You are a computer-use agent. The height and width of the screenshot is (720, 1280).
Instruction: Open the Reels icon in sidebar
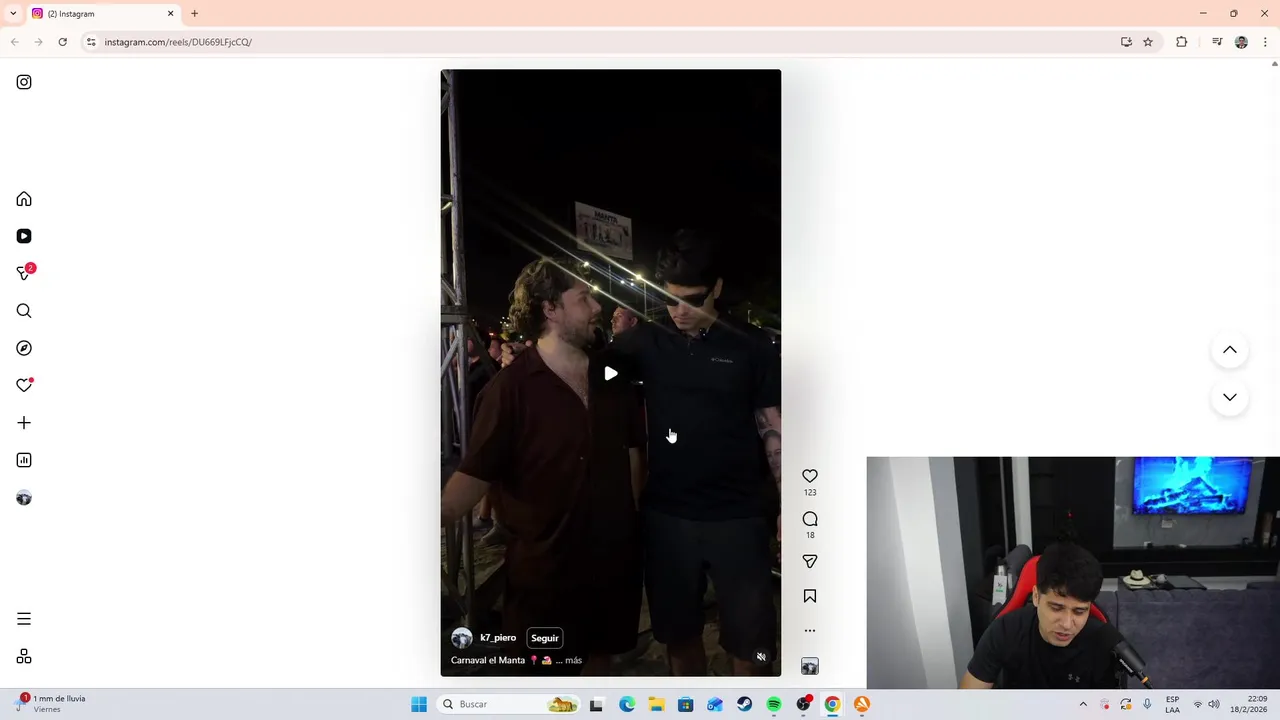(24, 236)
